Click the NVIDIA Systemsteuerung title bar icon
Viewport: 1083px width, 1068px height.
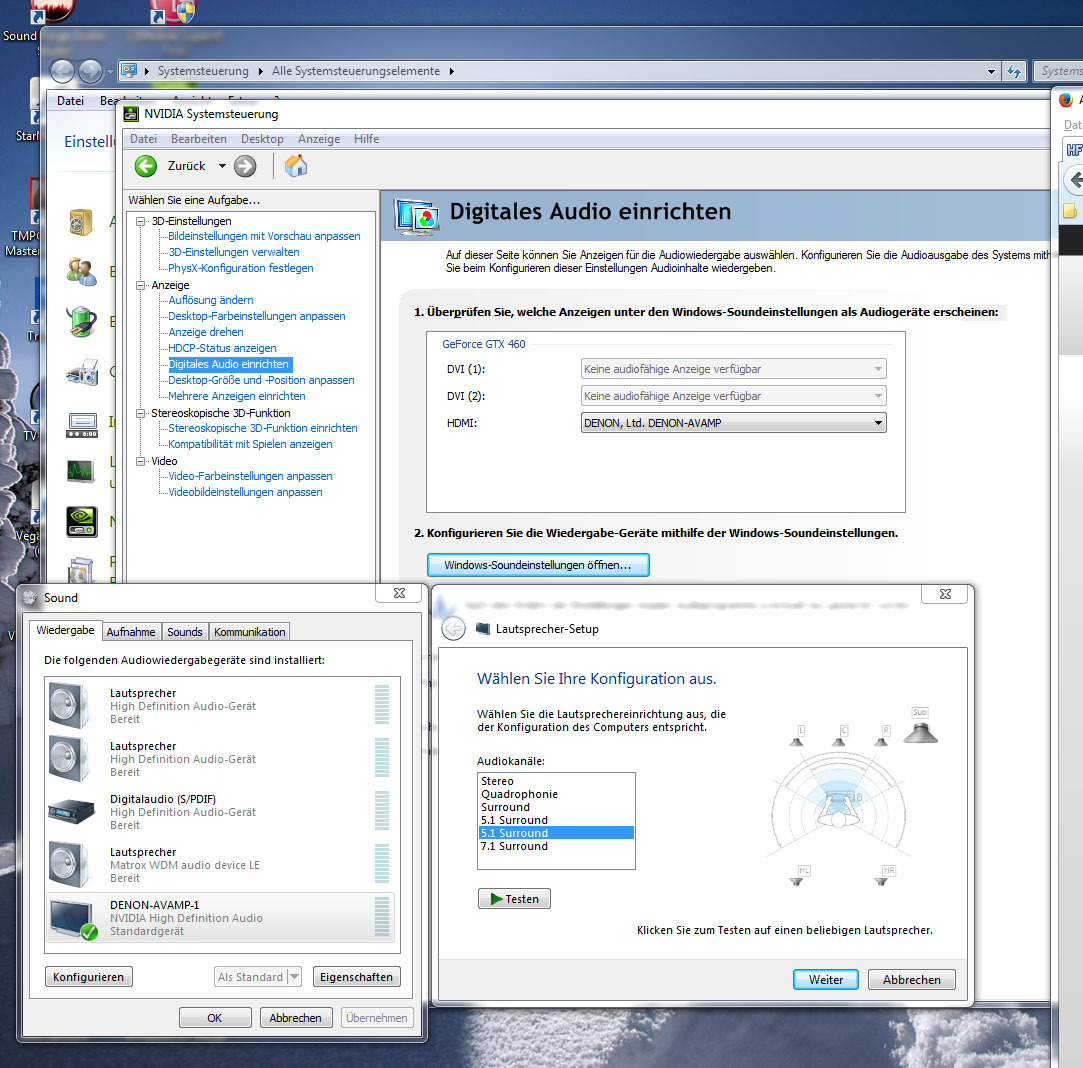click(x=131, y=114)
